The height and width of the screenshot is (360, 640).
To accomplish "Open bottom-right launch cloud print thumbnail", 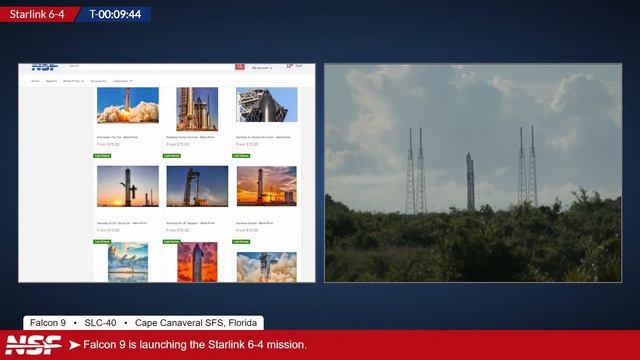I will tap(267, 267).
